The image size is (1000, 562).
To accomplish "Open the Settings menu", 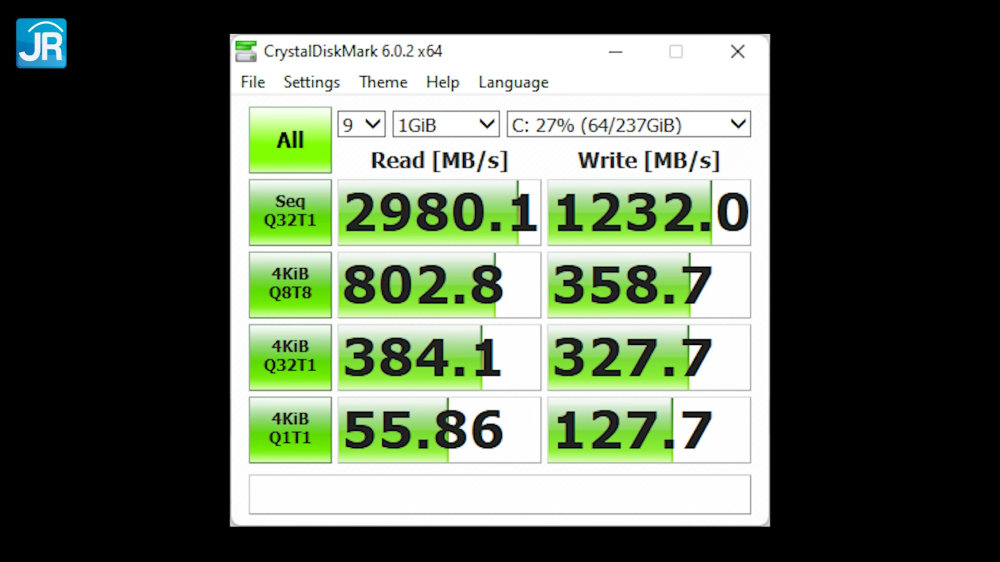I will tap(312, 82).
